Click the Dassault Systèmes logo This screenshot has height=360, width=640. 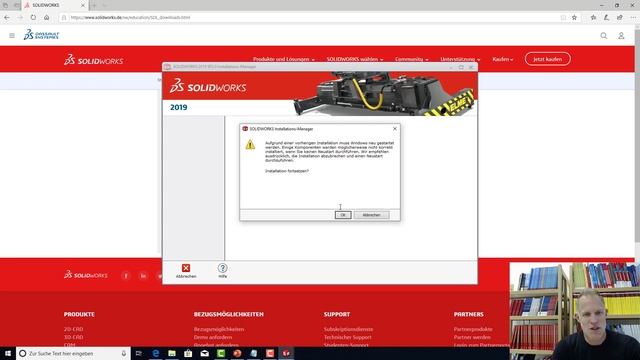coord(41,35)
